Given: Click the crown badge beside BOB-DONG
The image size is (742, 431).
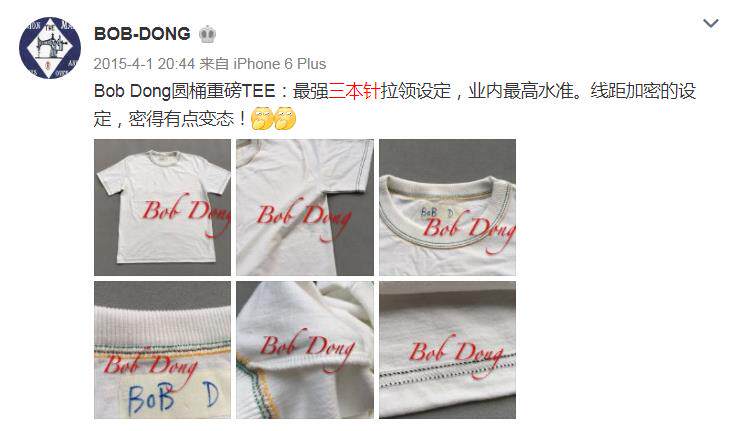Looking at the screenshot, I should click(208, 35).
